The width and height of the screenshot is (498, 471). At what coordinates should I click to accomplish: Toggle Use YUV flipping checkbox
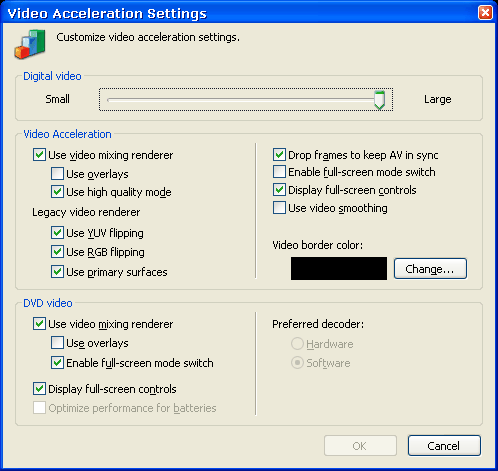57,233
